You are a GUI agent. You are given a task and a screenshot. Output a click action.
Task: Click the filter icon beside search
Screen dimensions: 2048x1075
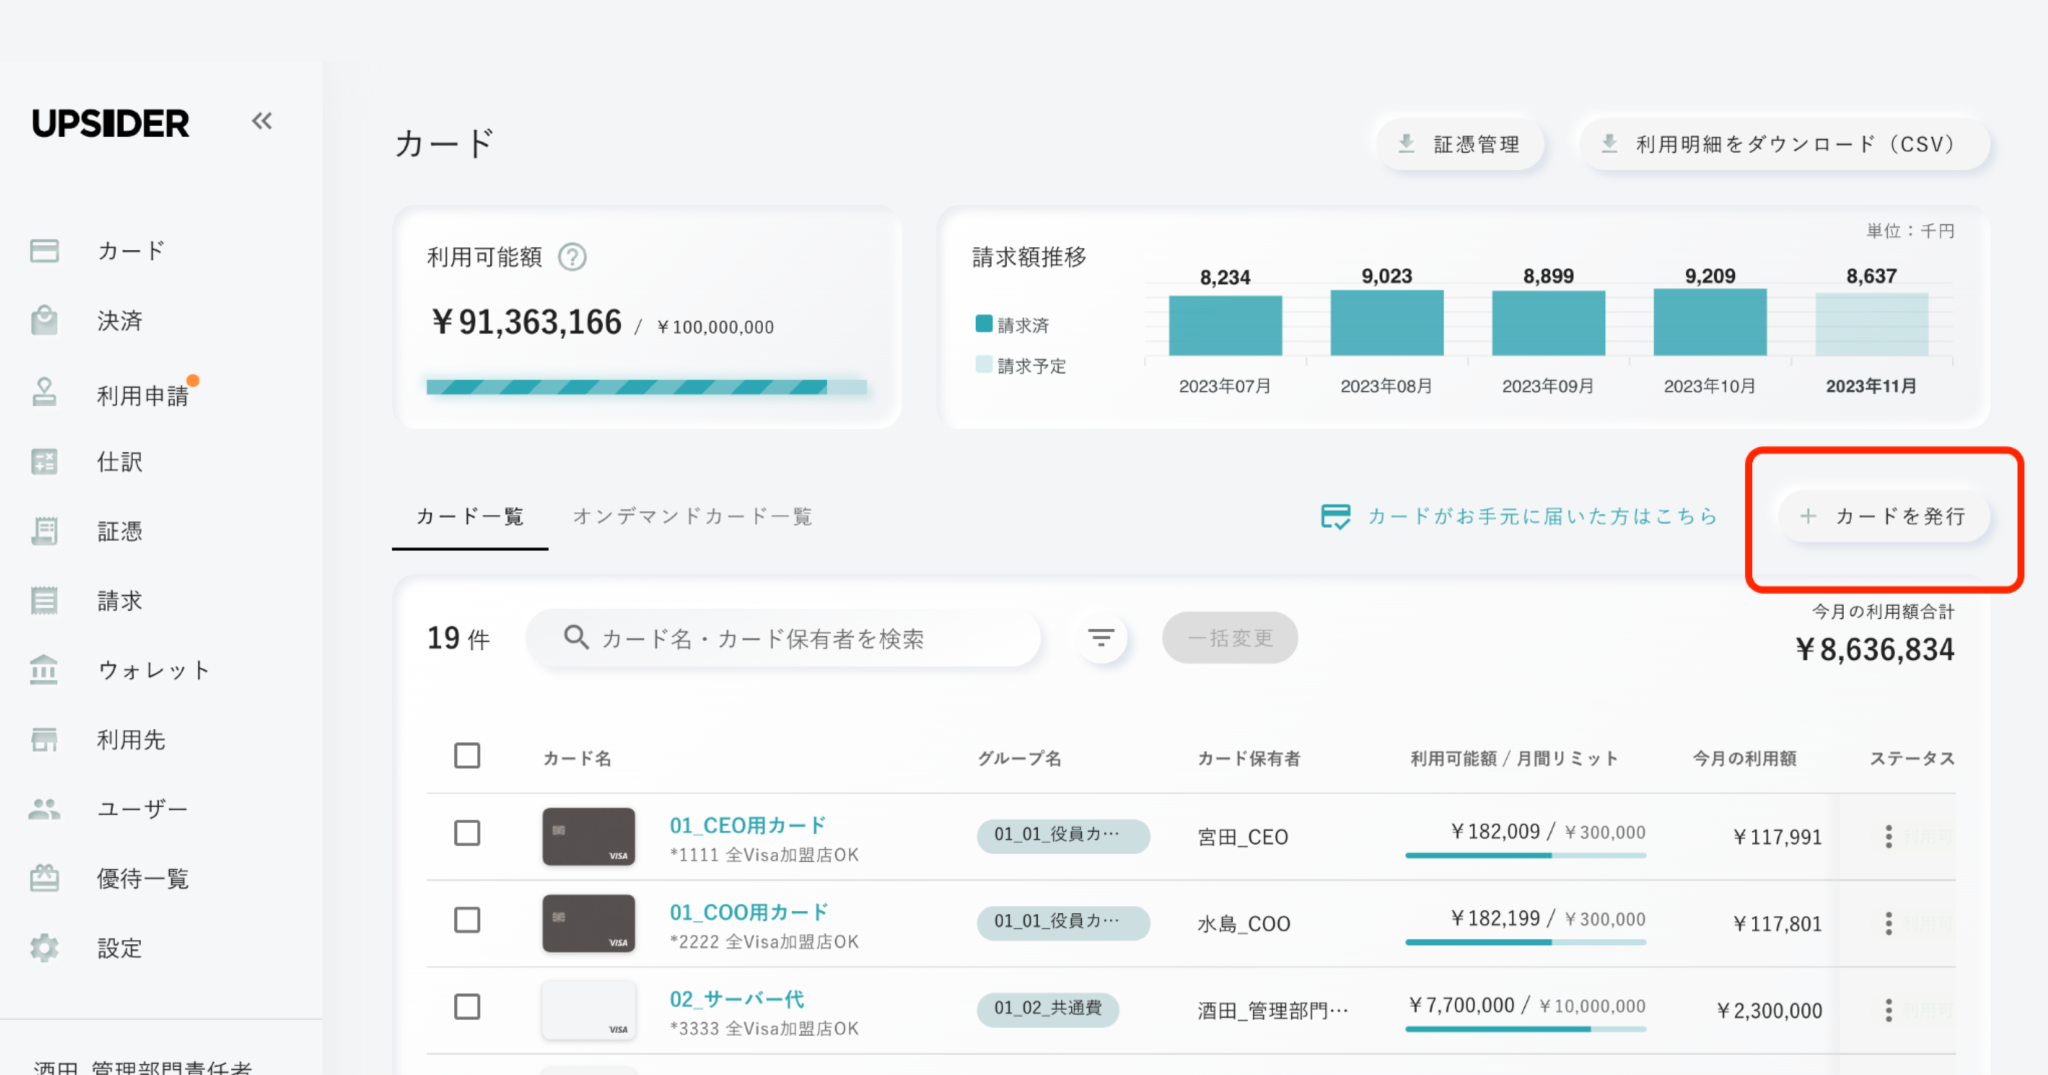point(1101,638)
